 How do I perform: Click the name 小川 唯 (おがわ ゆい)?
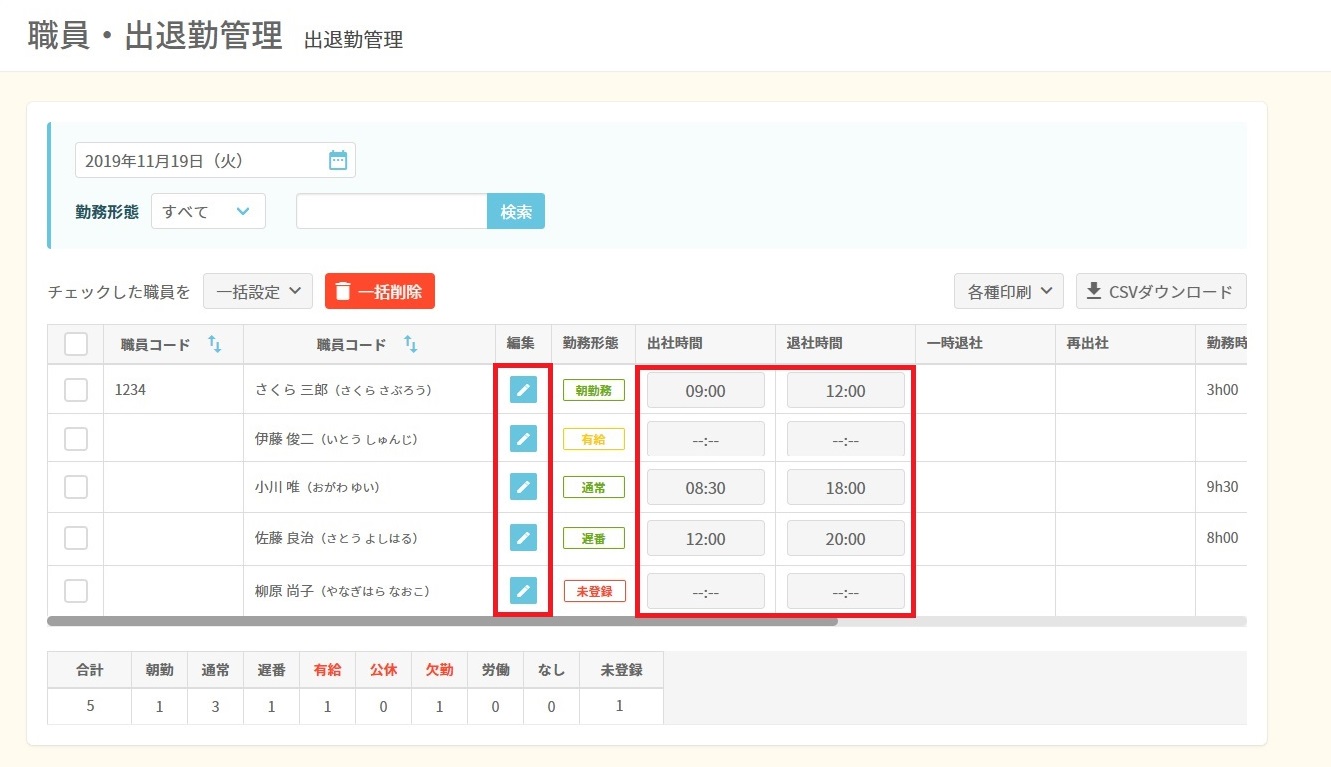(x=318, y=487)
